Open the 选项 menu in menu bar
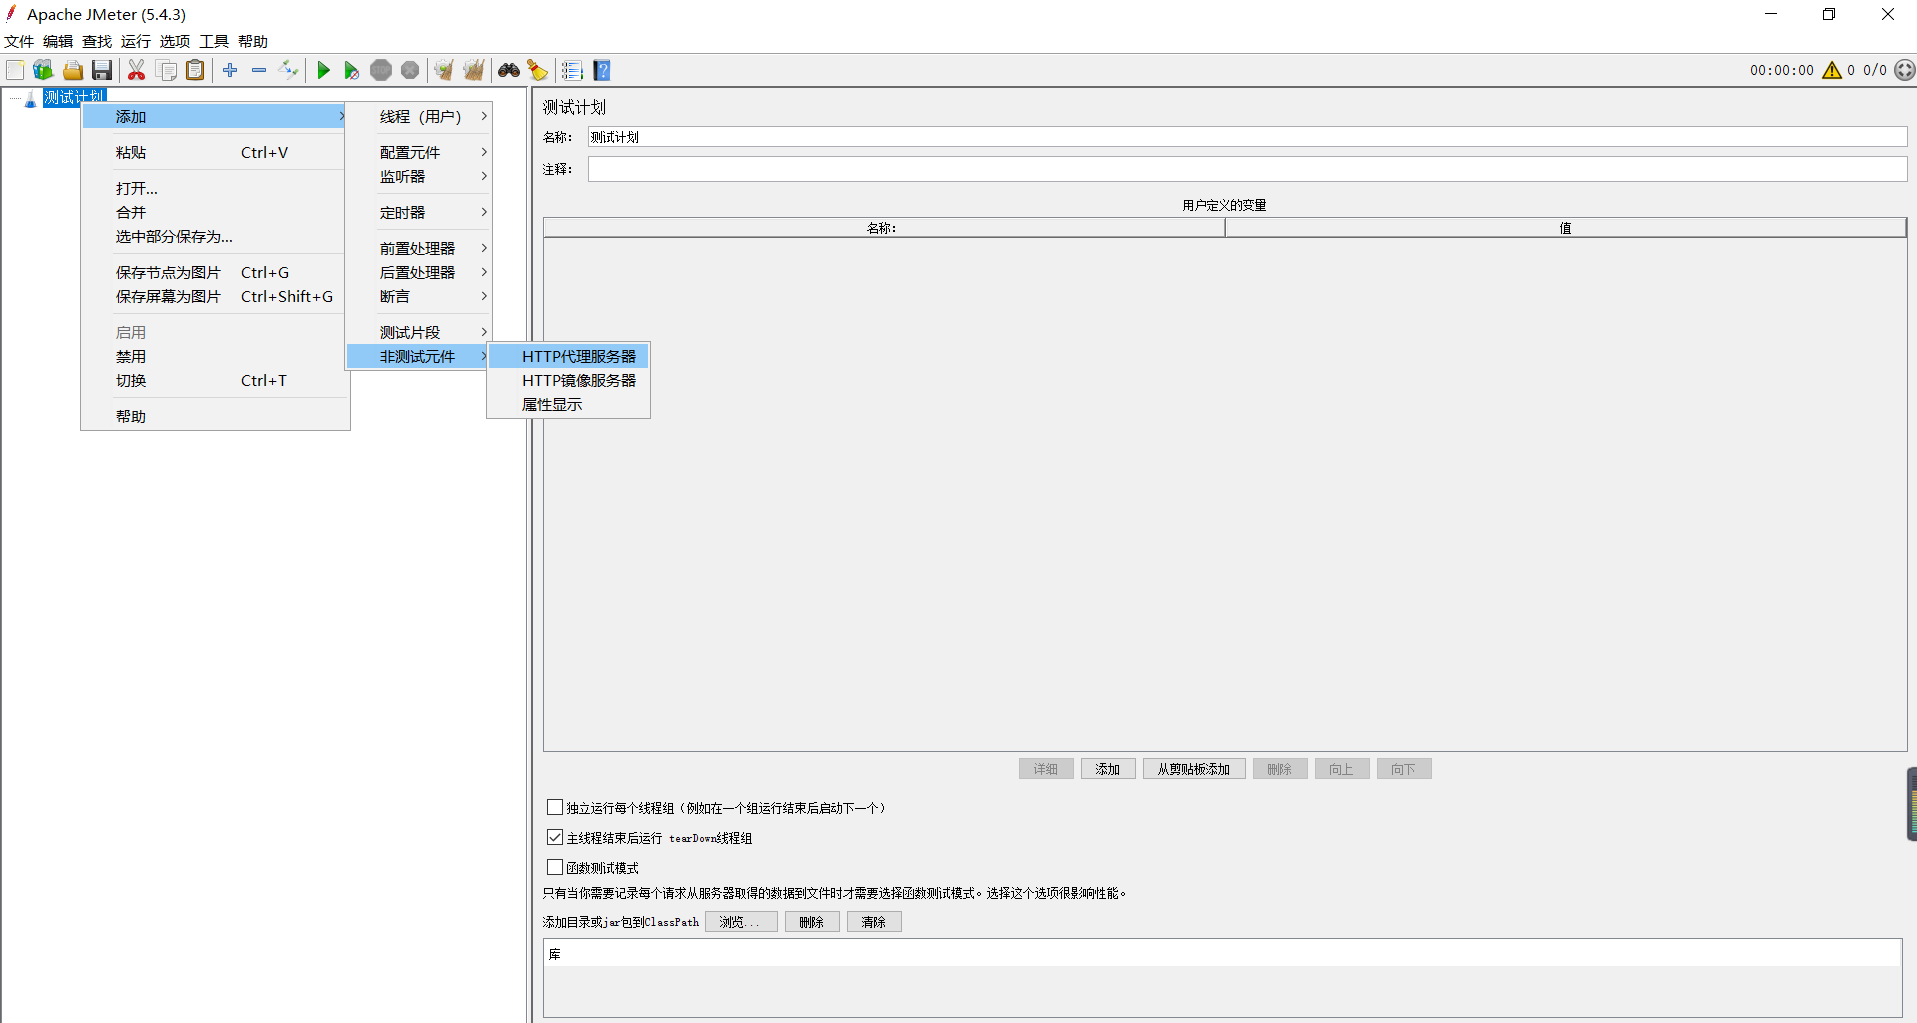 (175, 41)
